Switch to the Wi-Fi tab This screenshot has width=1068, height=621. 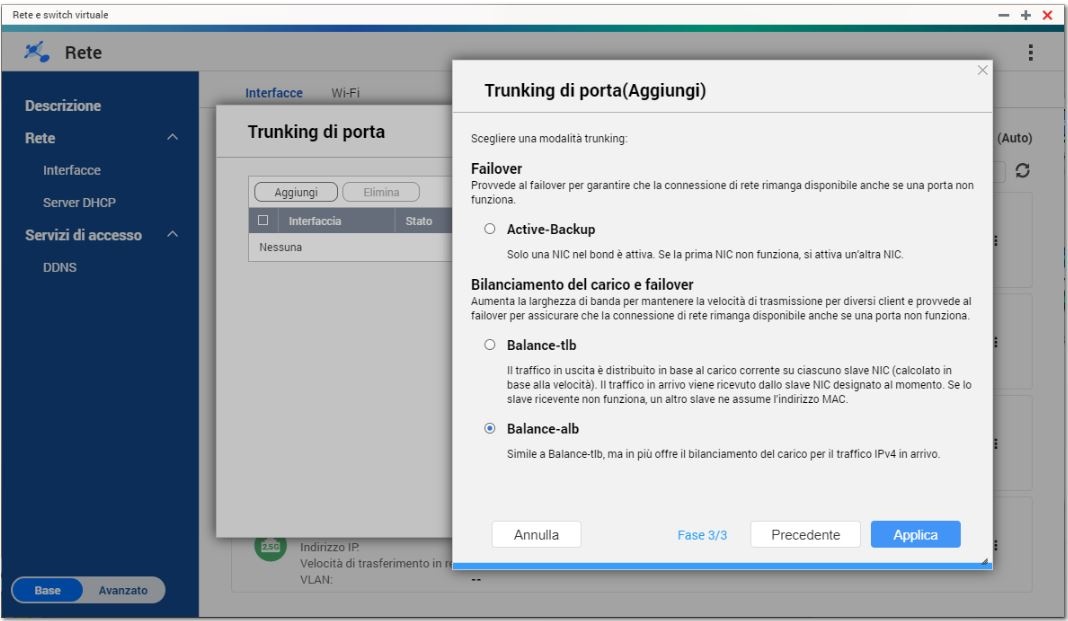pyautogui.click(x=345, y=92)
